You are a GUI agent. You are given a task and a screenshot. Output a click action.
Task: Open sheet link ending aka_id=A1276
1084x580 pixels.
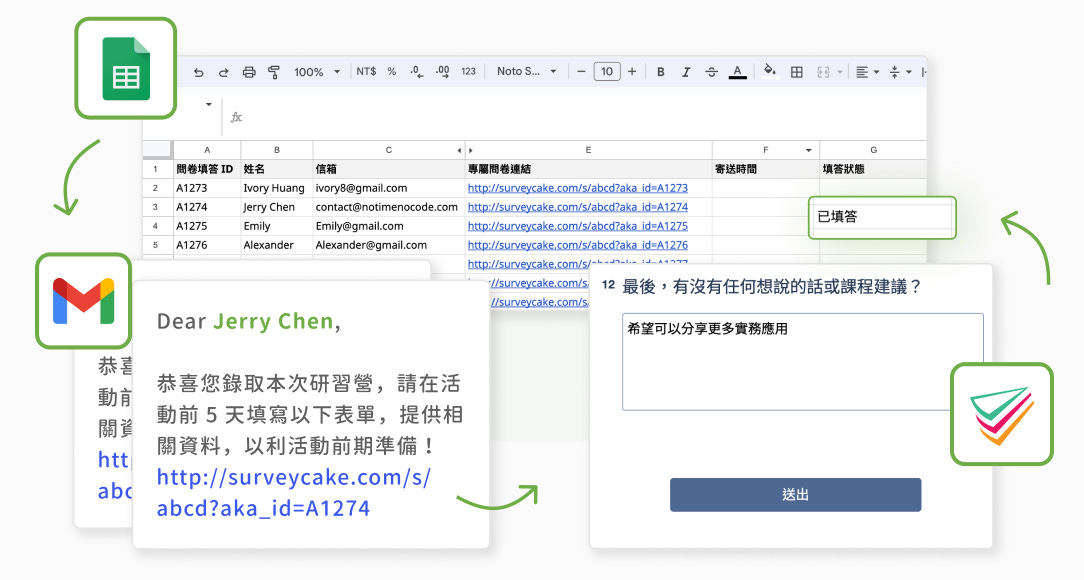point(577,245)
